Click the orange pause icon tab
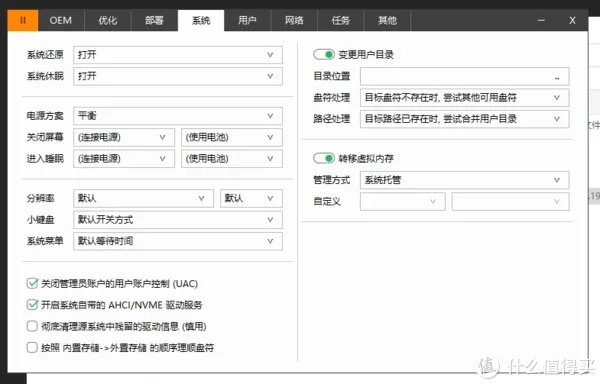 tap(23, 20)
